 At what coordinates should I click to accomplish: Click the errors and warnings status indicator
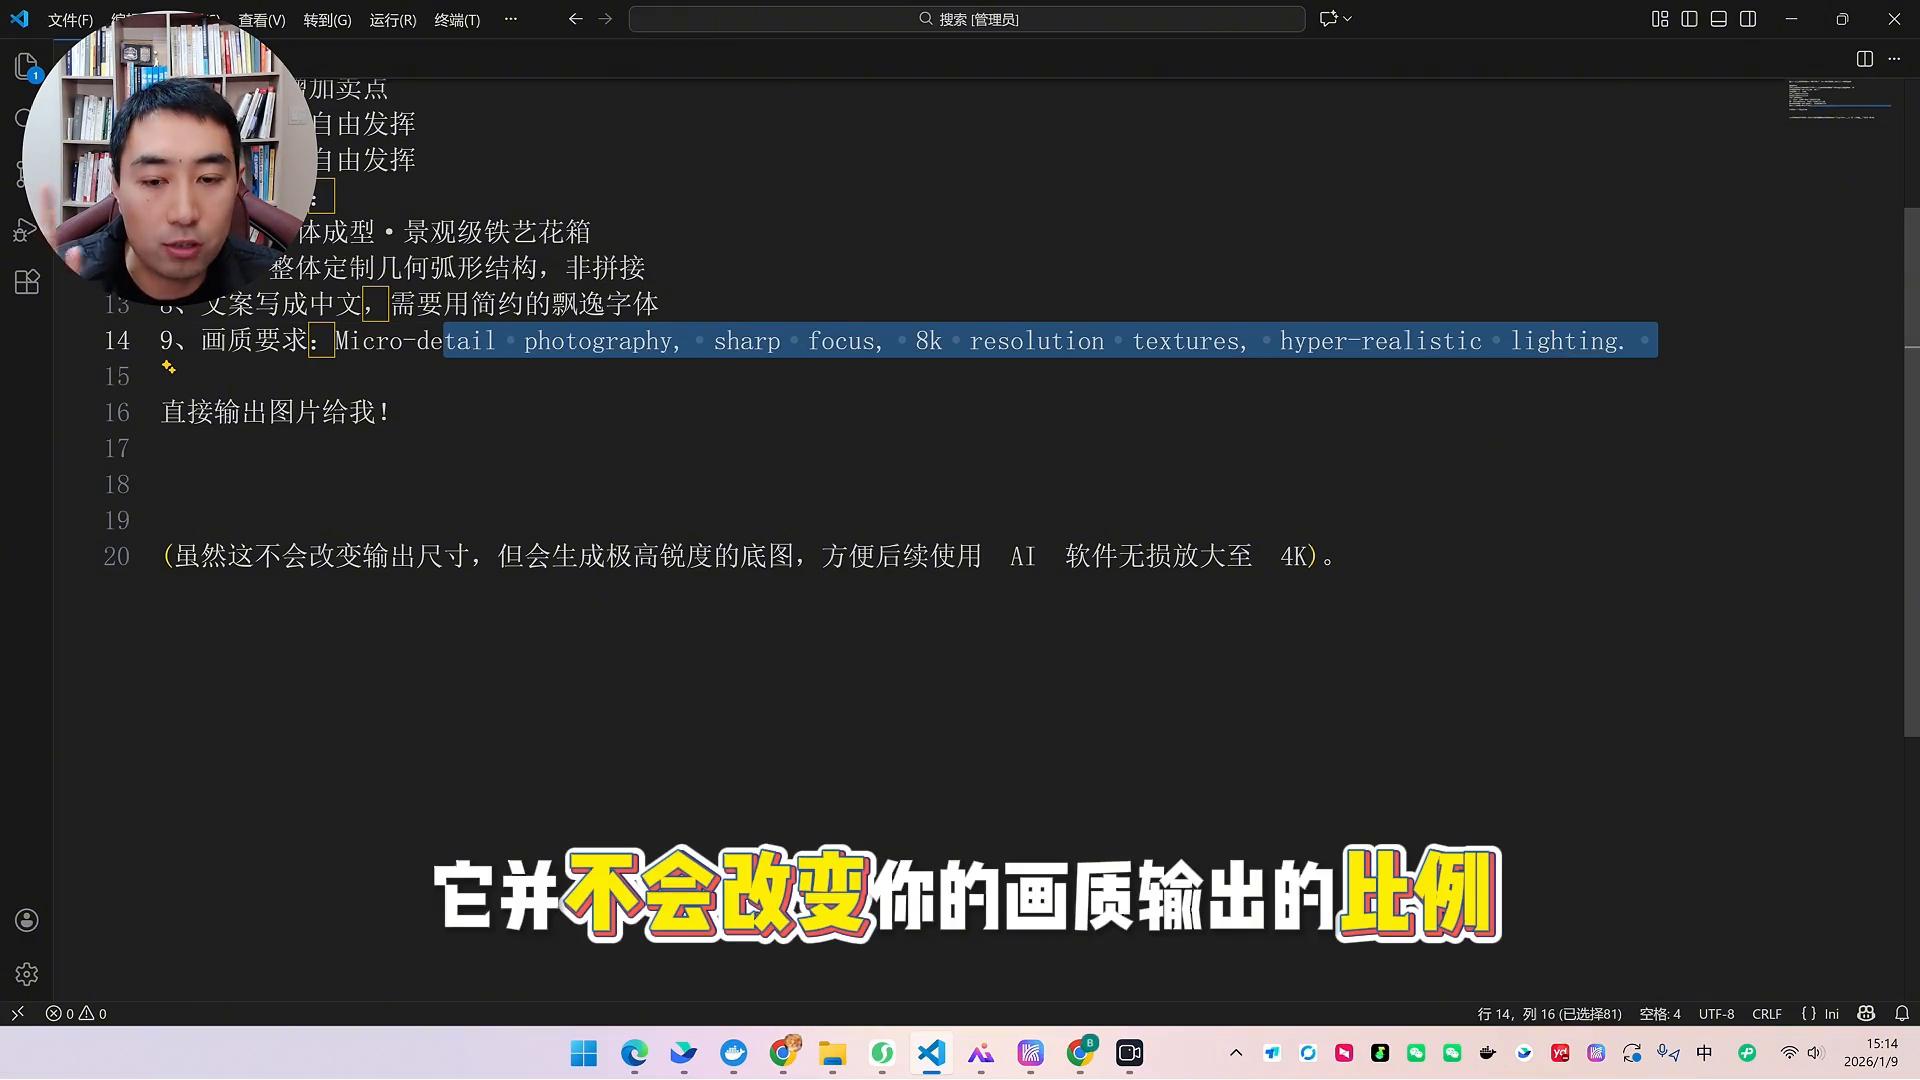click(76, 1013)
